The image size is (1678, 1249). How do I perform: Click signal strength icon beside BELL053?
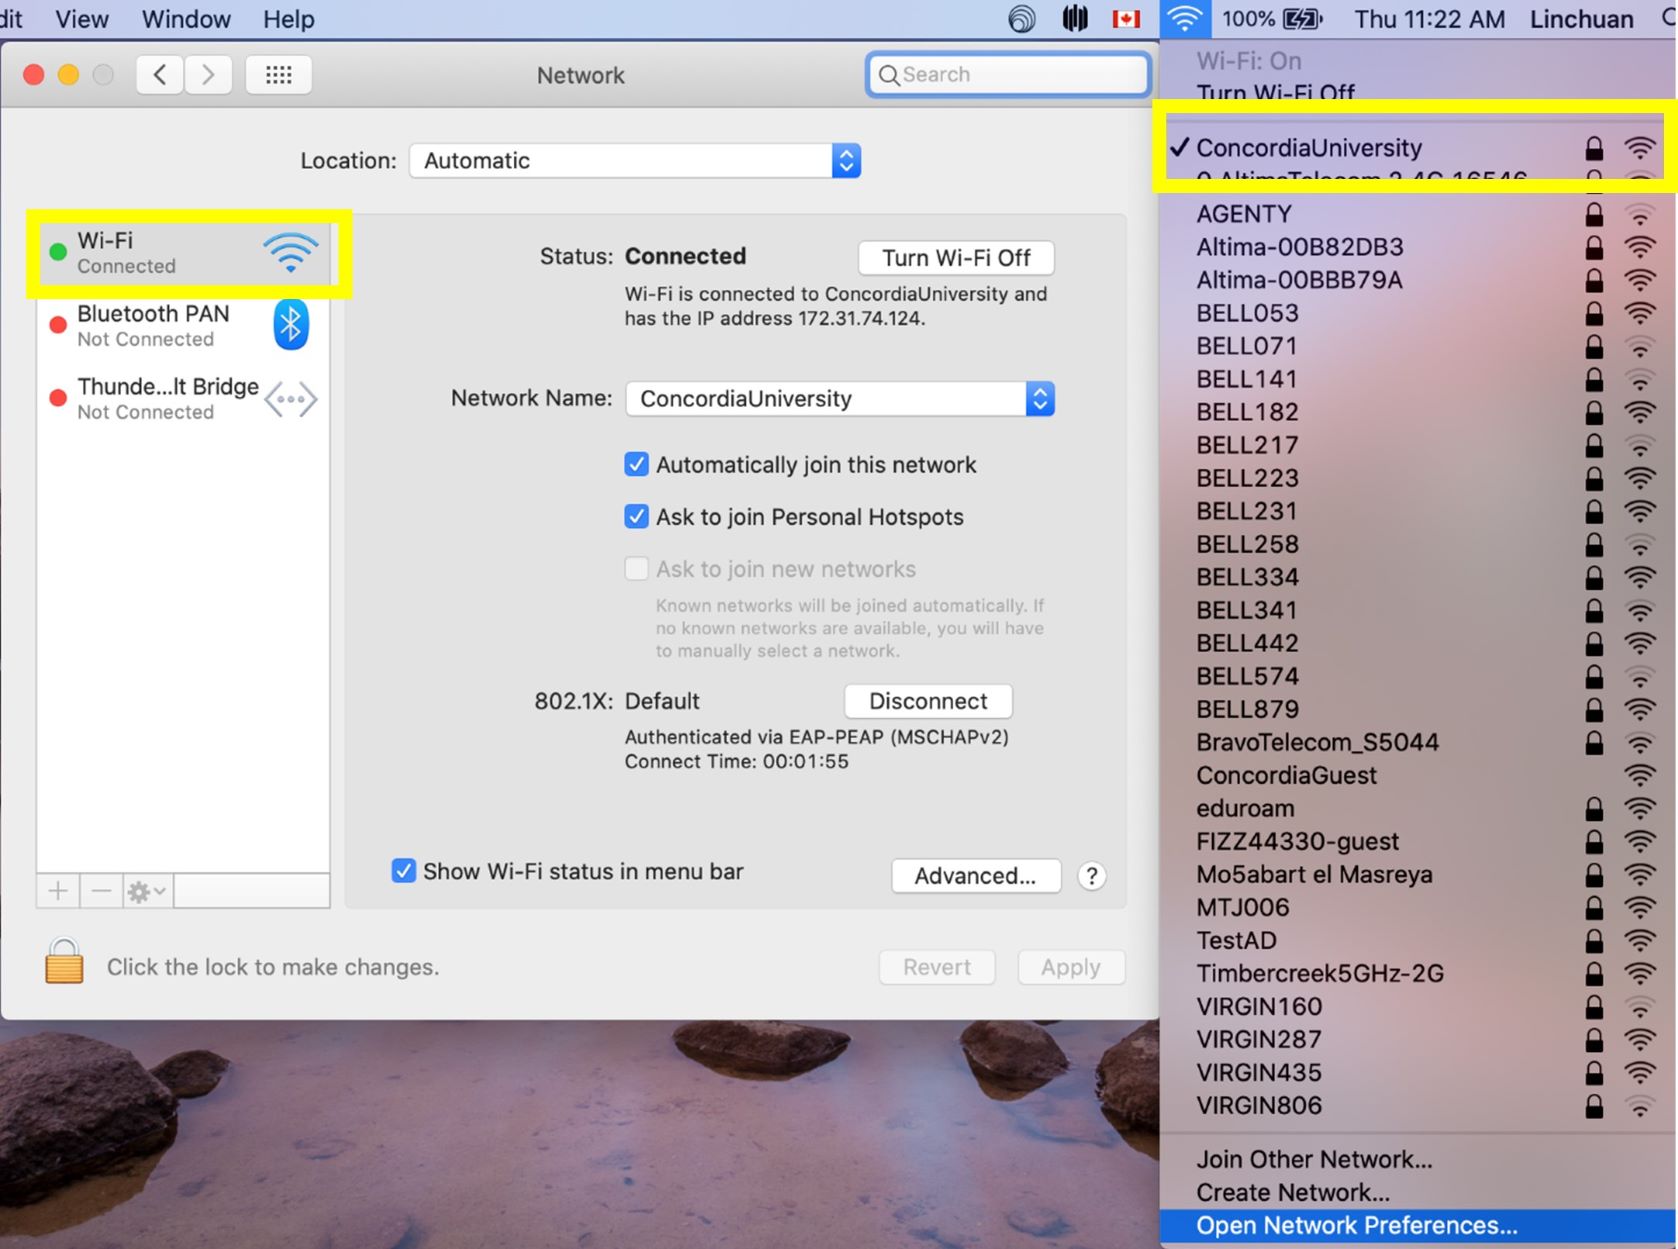click(x=1640, y=313)
